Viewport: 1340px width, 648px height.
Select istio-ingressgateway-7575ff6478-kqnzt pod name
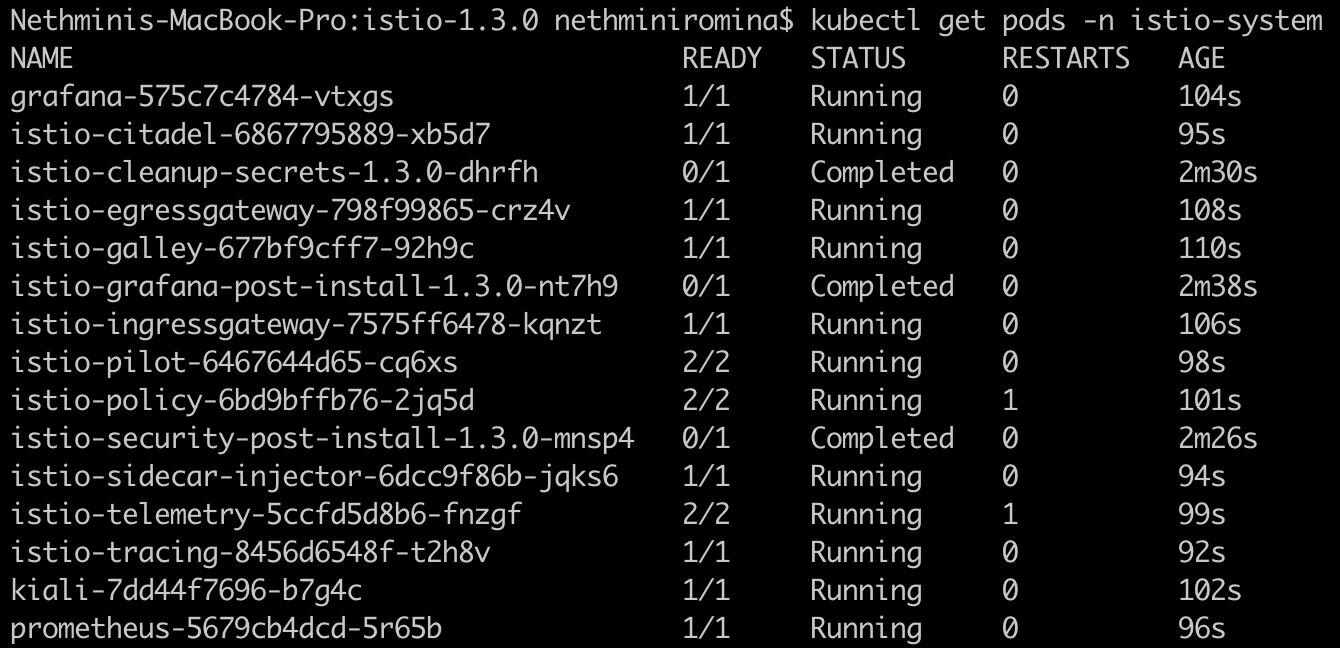(x=306, y=325)
